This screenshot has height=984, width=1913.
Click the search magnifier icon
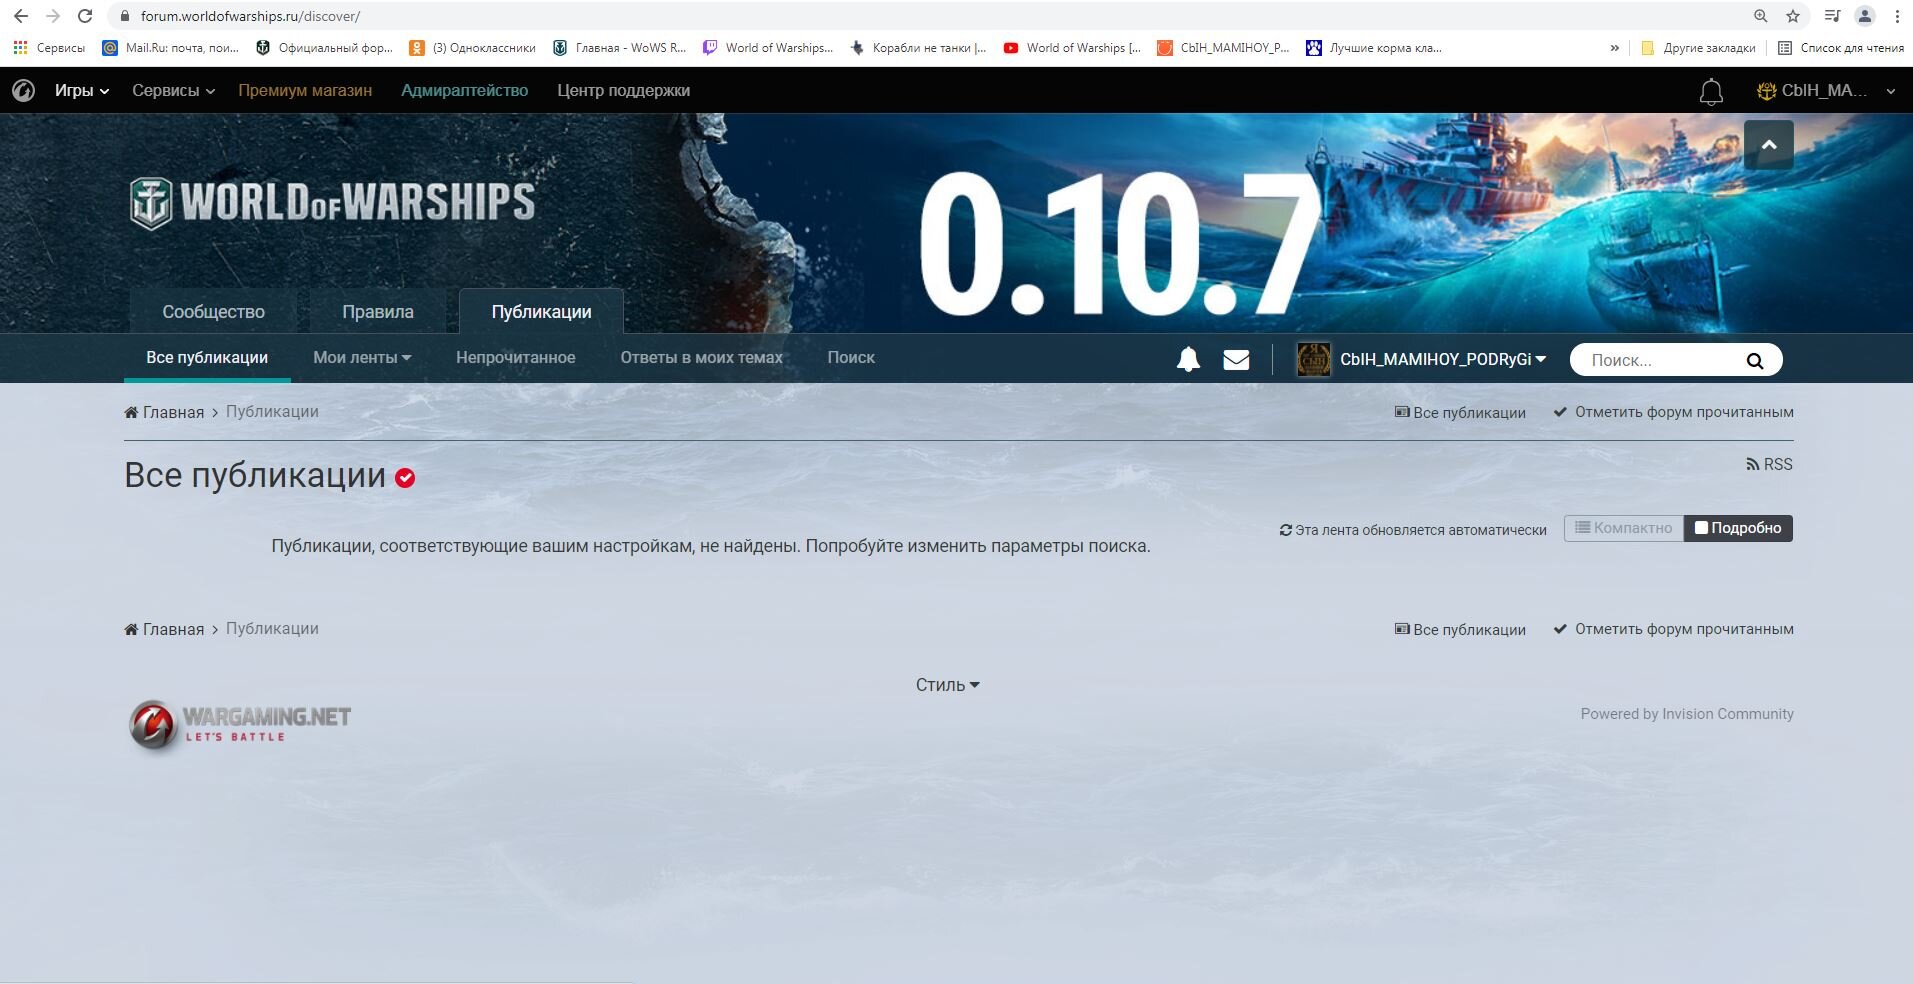1754,361
